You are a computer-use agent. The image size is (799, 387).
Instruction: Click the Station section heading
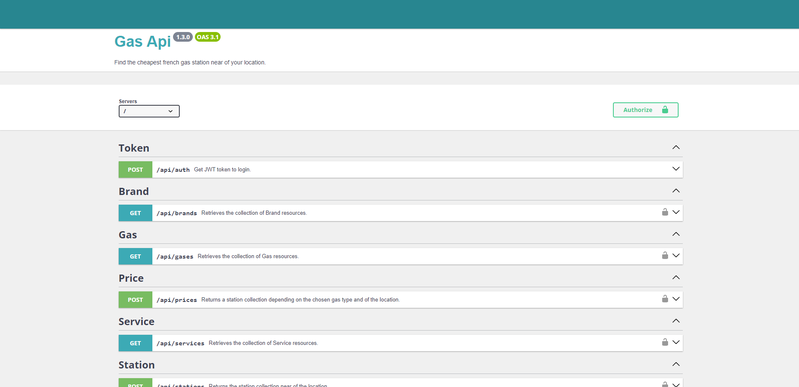(137, 365)
